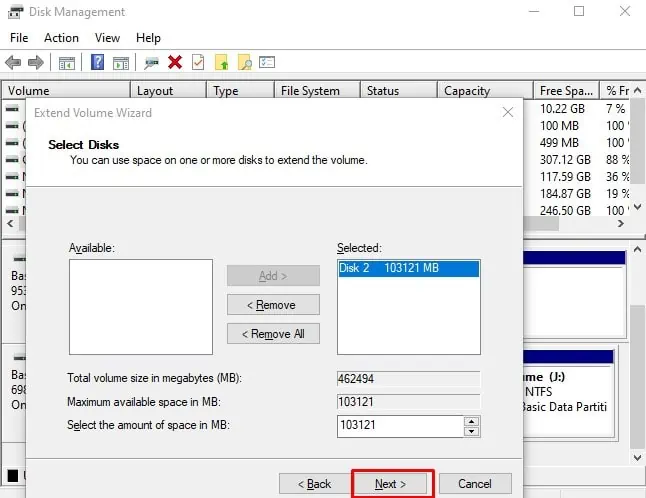Click the Next button
This screenshot has width=646, height=498.
[x=391, y=484]
